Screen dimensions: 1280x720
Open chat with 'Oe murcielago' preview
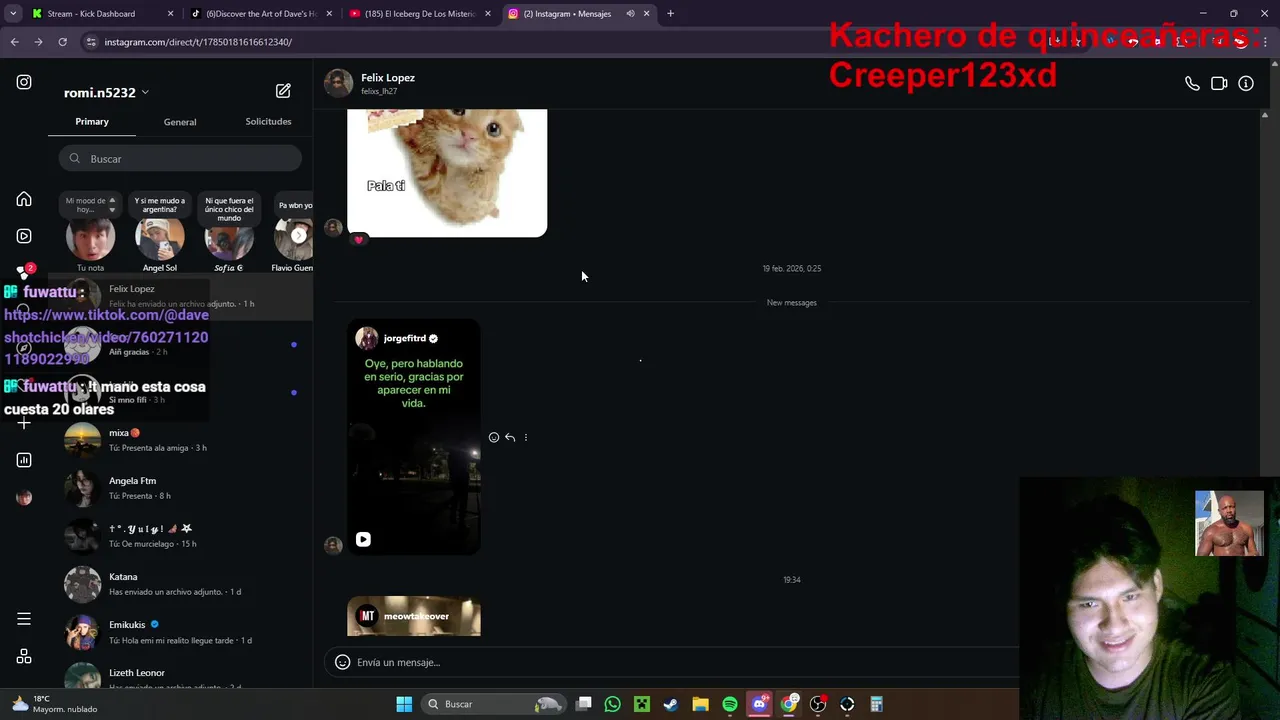[180, 536]
